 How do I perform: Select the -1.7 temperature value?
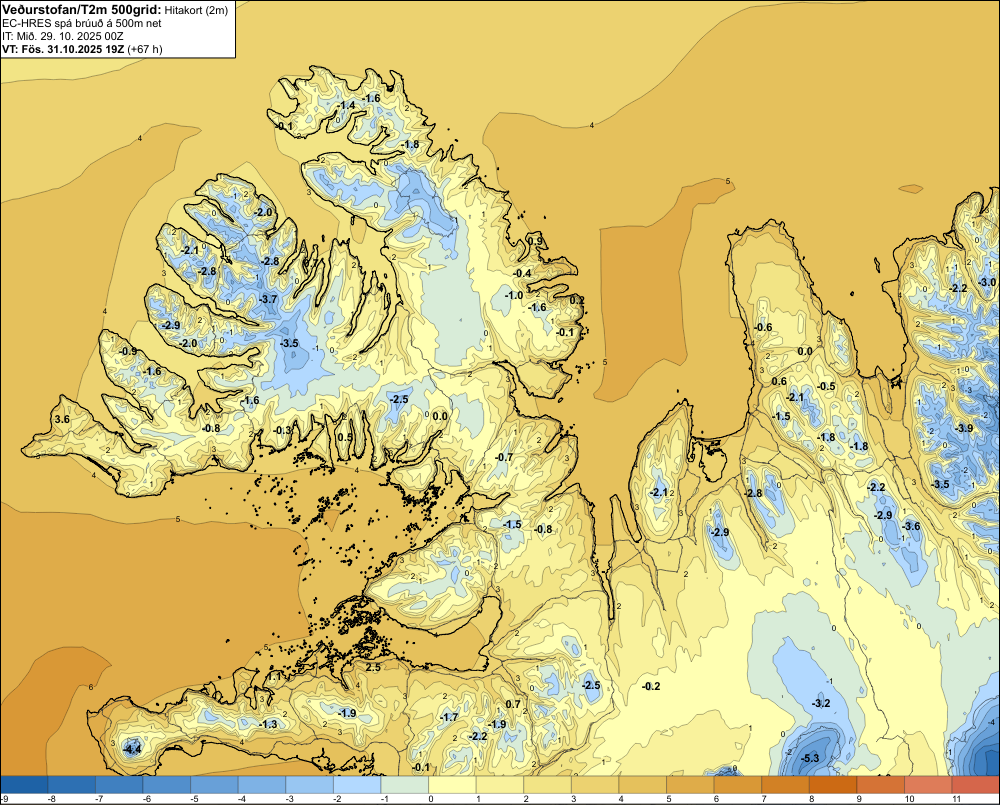click(450, 717)
